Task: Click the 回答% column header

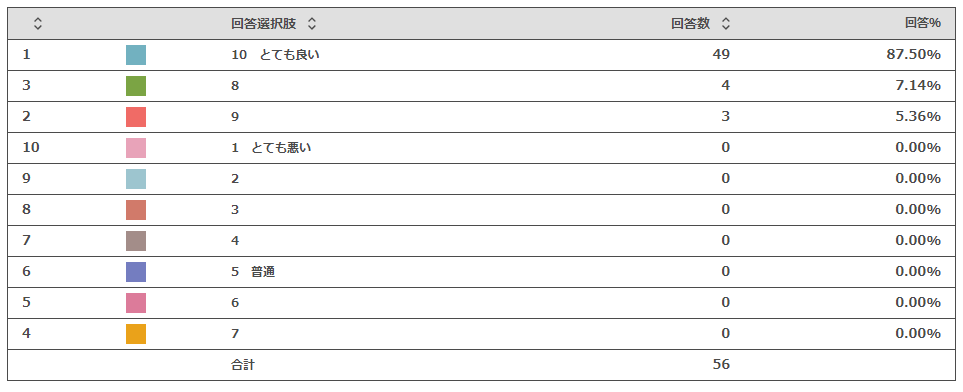Action: [922, 24]
